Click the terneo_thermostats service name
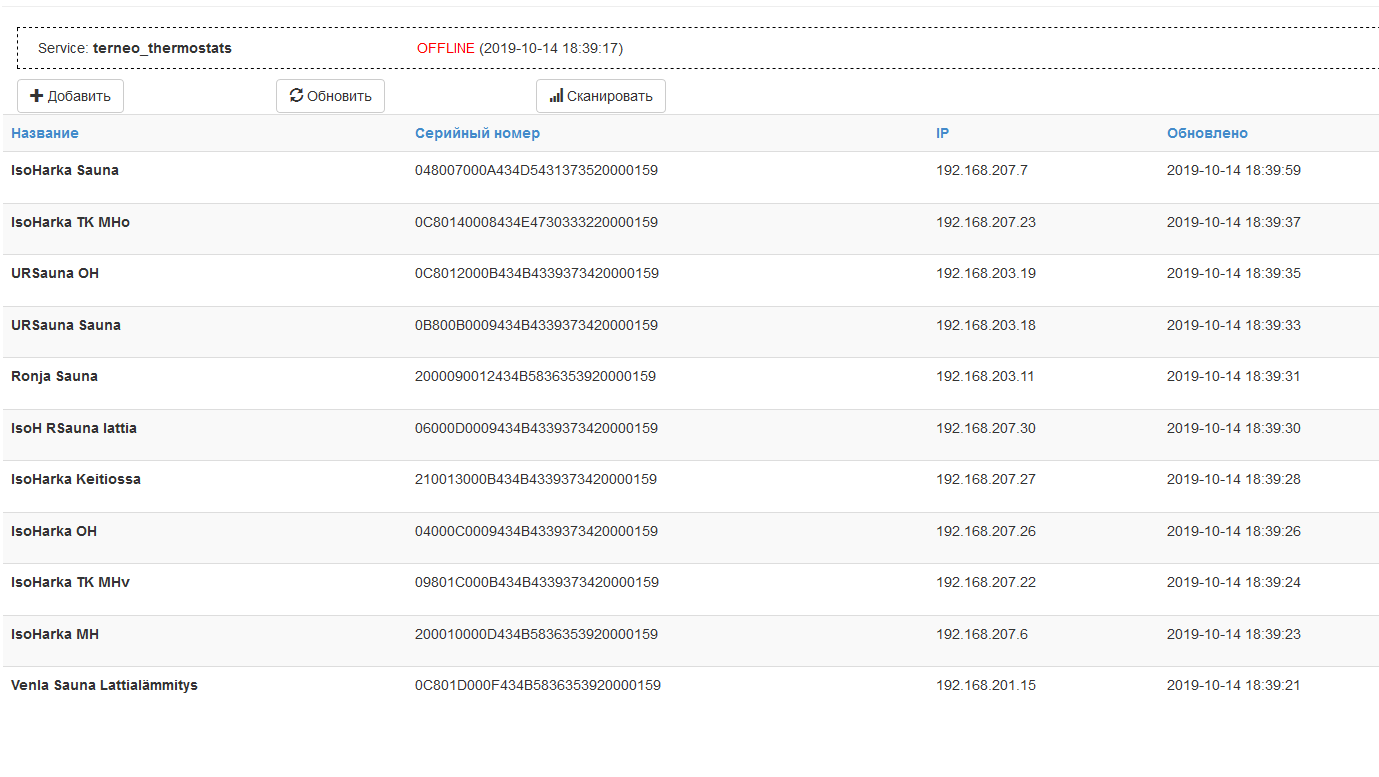 pos(162,48)
